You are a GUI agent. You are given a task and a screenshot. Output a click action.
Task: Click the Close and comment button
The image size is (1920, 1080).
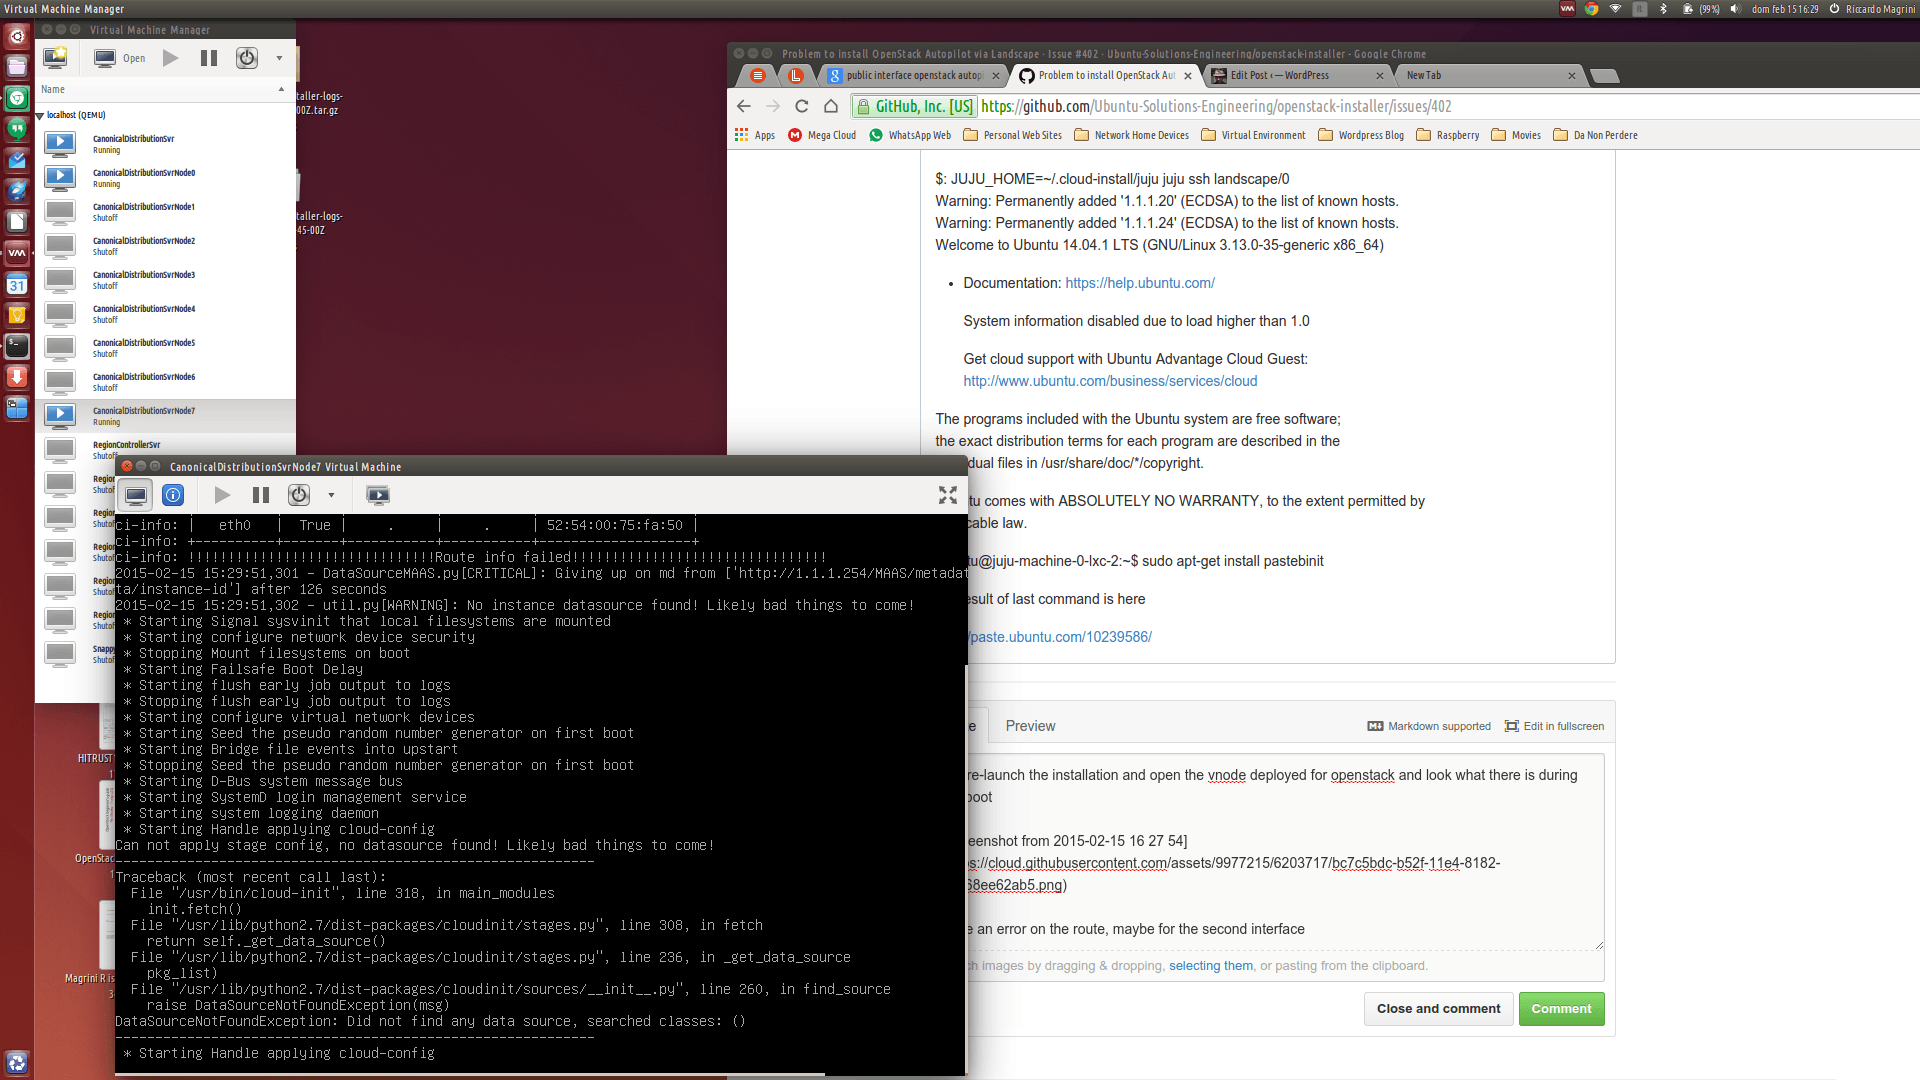pos(1438,1009)
